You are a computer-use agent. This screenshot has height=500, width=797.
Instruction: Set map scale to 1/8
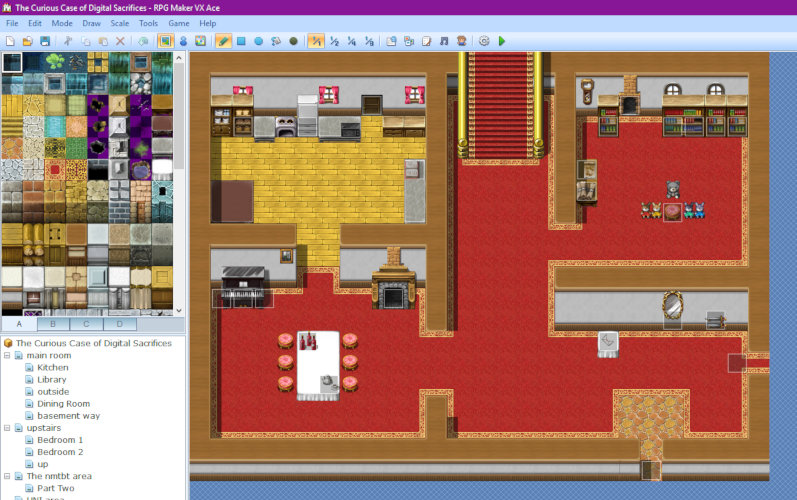click(x=370, y=41)
